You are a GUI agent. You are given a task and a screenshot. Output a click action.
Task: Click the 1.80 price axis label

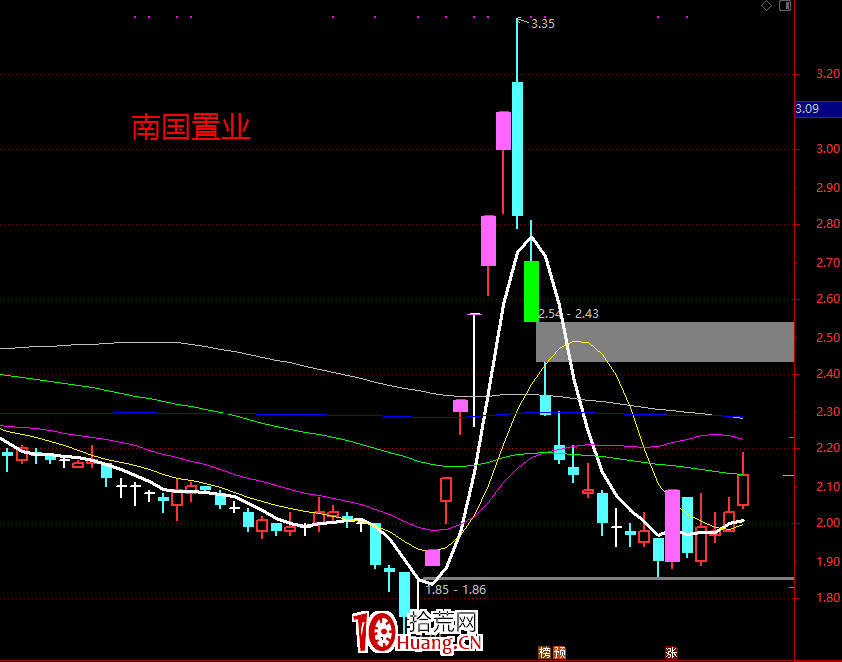click(828, 598)
